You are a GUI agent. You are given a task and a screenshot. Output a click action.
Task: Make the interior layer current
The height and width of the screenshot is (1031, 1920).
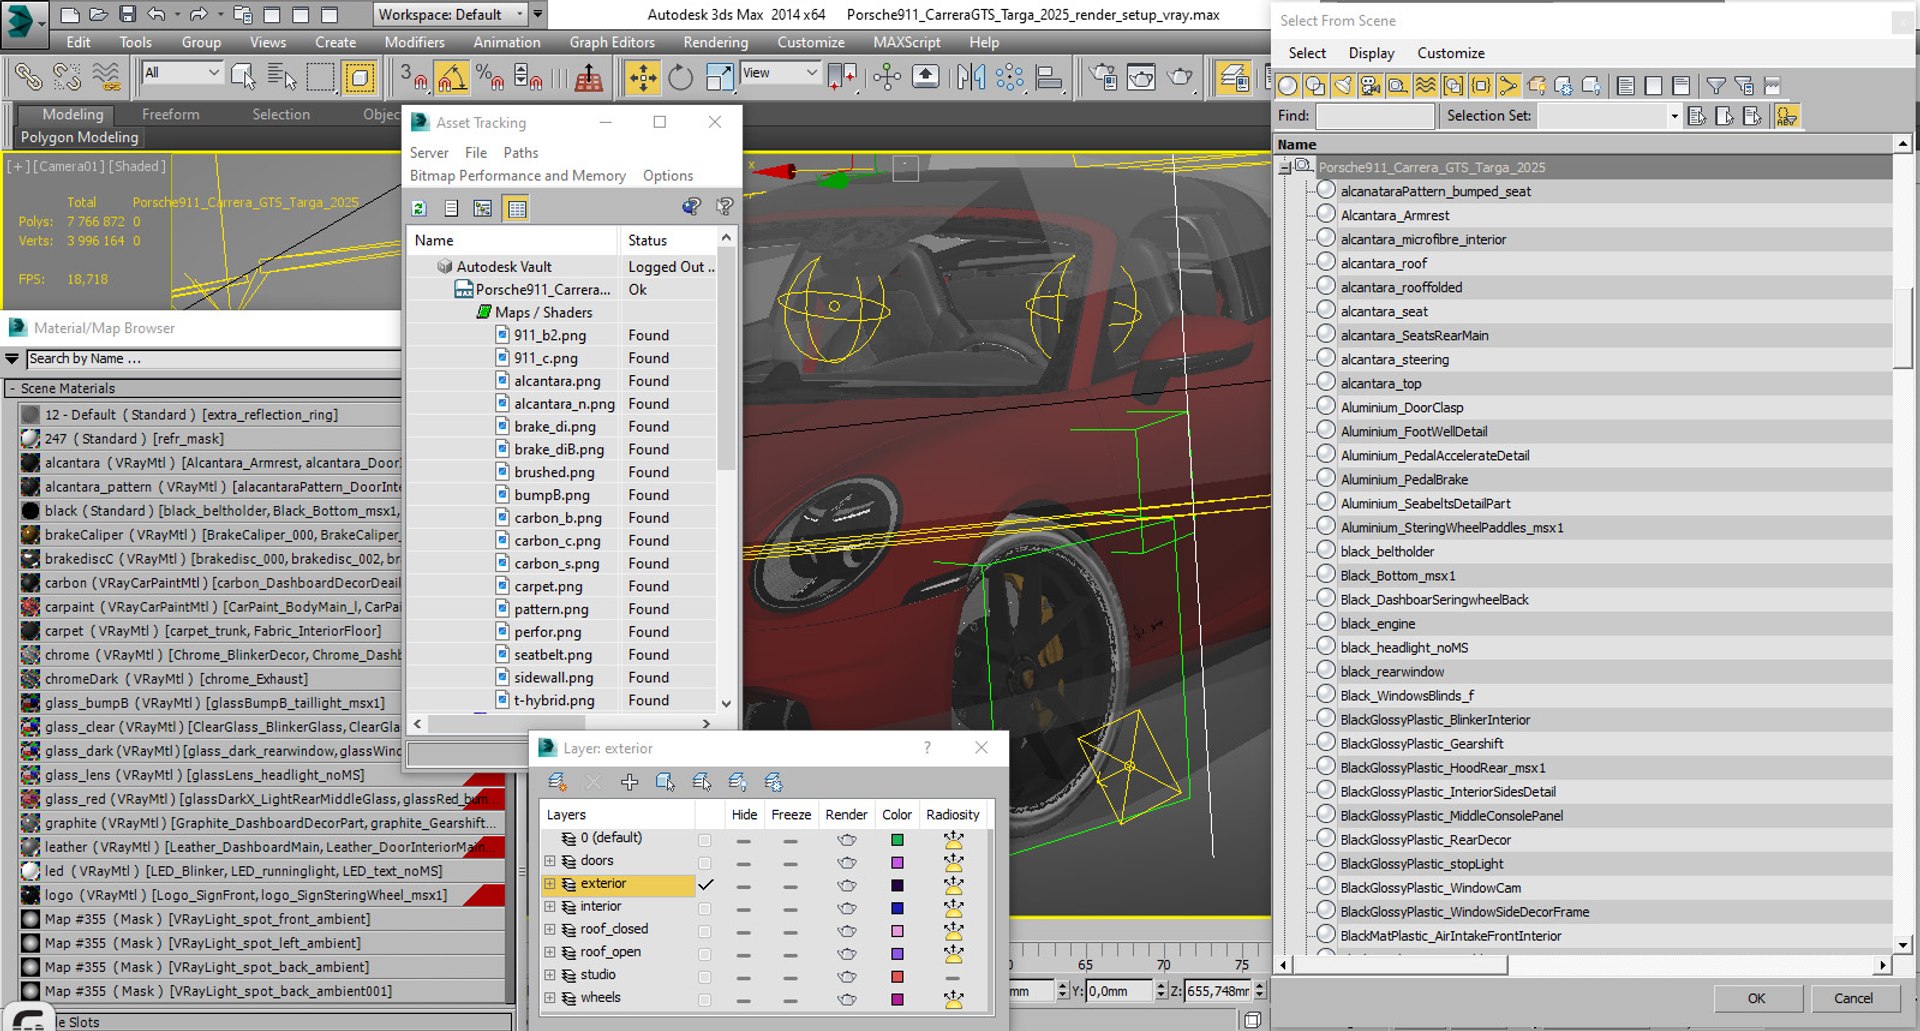[705, 908]
